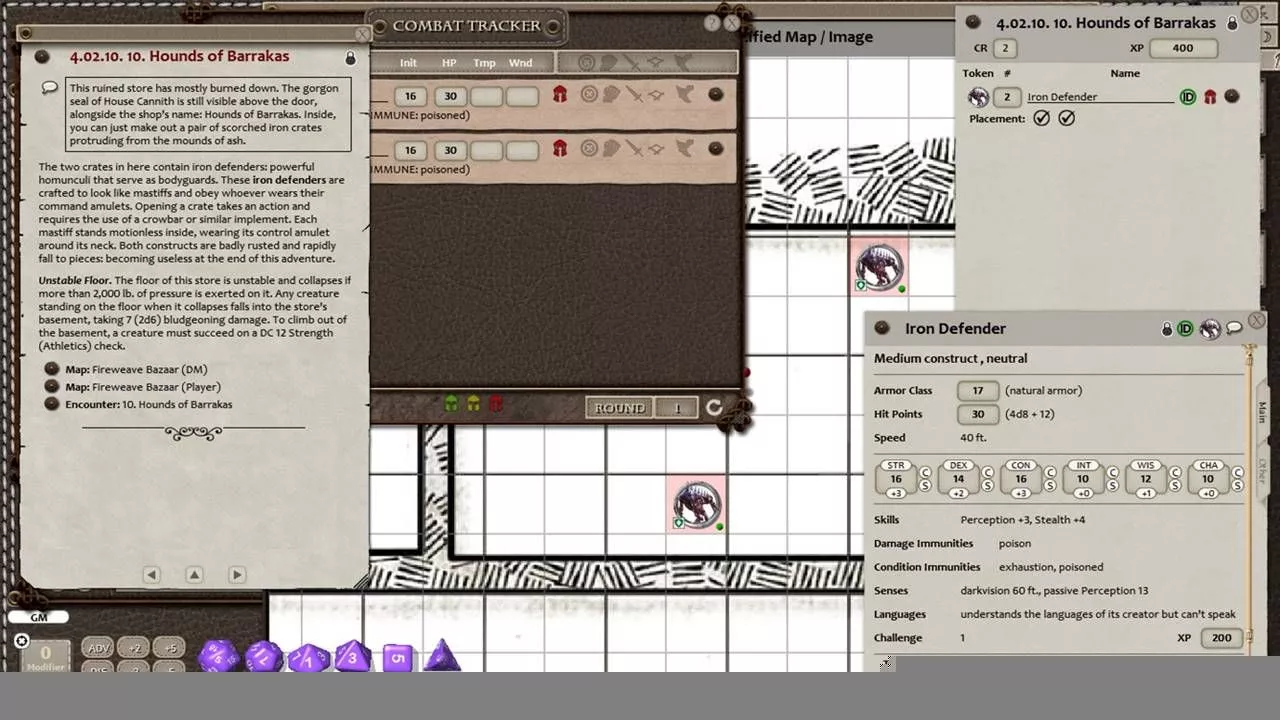Viewport: 1280px width, 720px height.
Task: Toggle second Placement checkmark
Action: tap(1067, 118)
